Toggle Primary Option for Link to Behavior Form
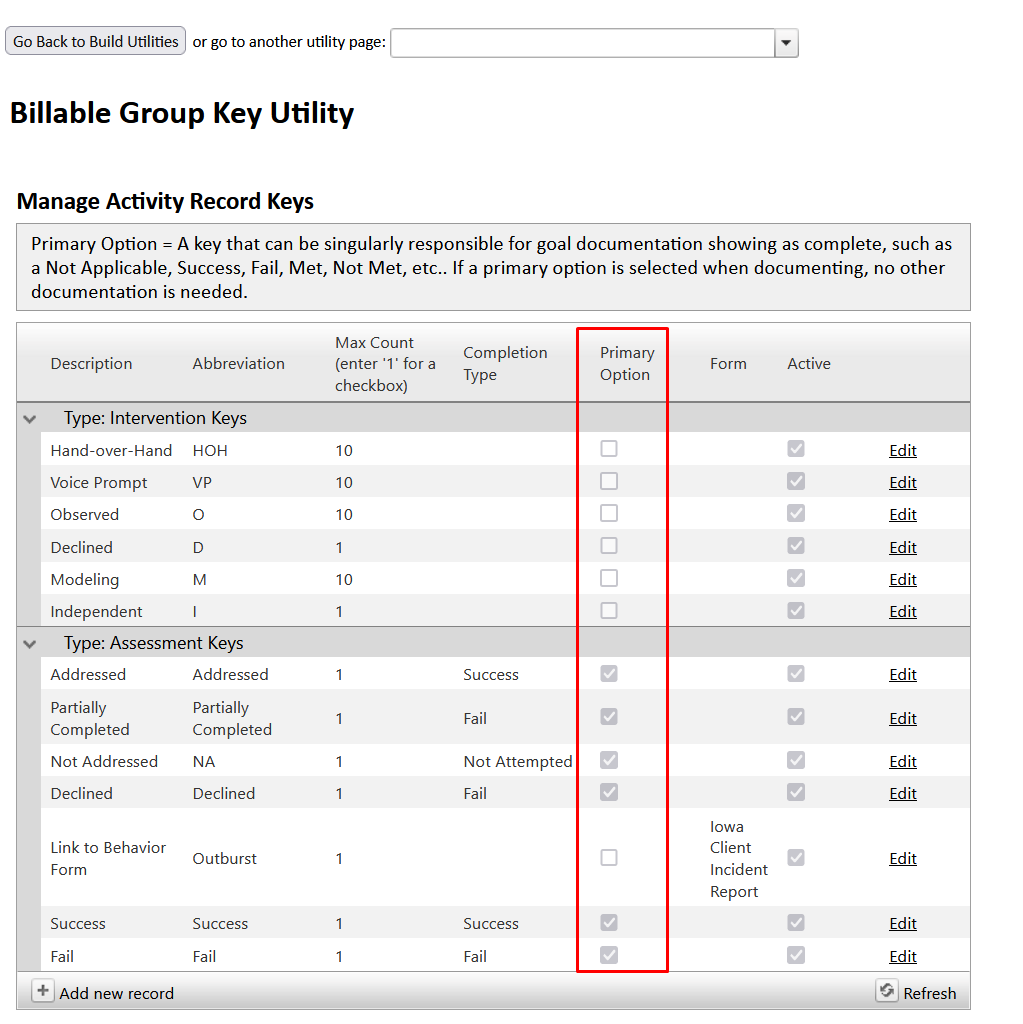The image size is (1023, 1024). pyautogui.click(x=609, y=857)
